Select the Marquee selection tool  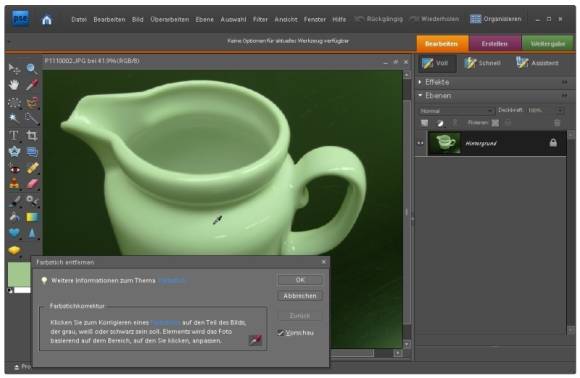click(14, 102)
